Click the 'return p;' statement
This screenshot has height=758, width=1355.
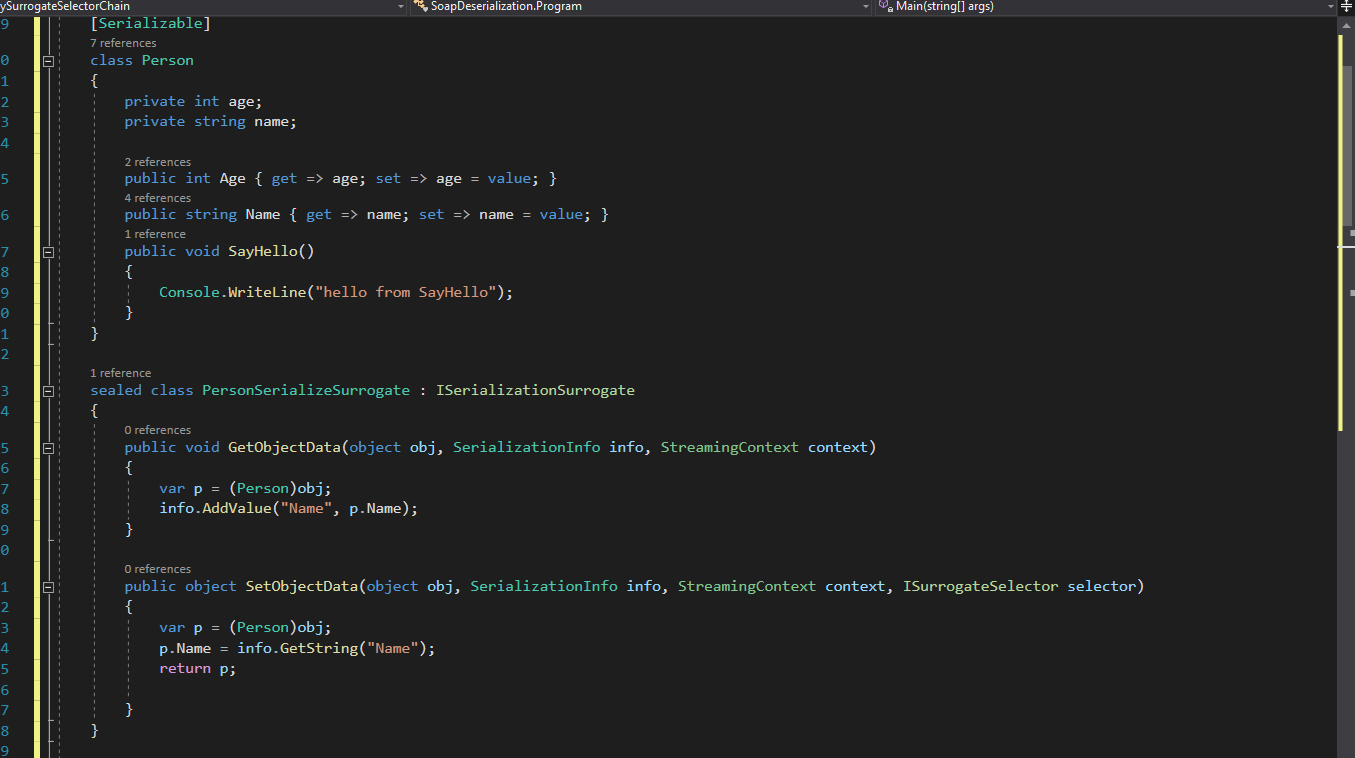pos(197,668)
